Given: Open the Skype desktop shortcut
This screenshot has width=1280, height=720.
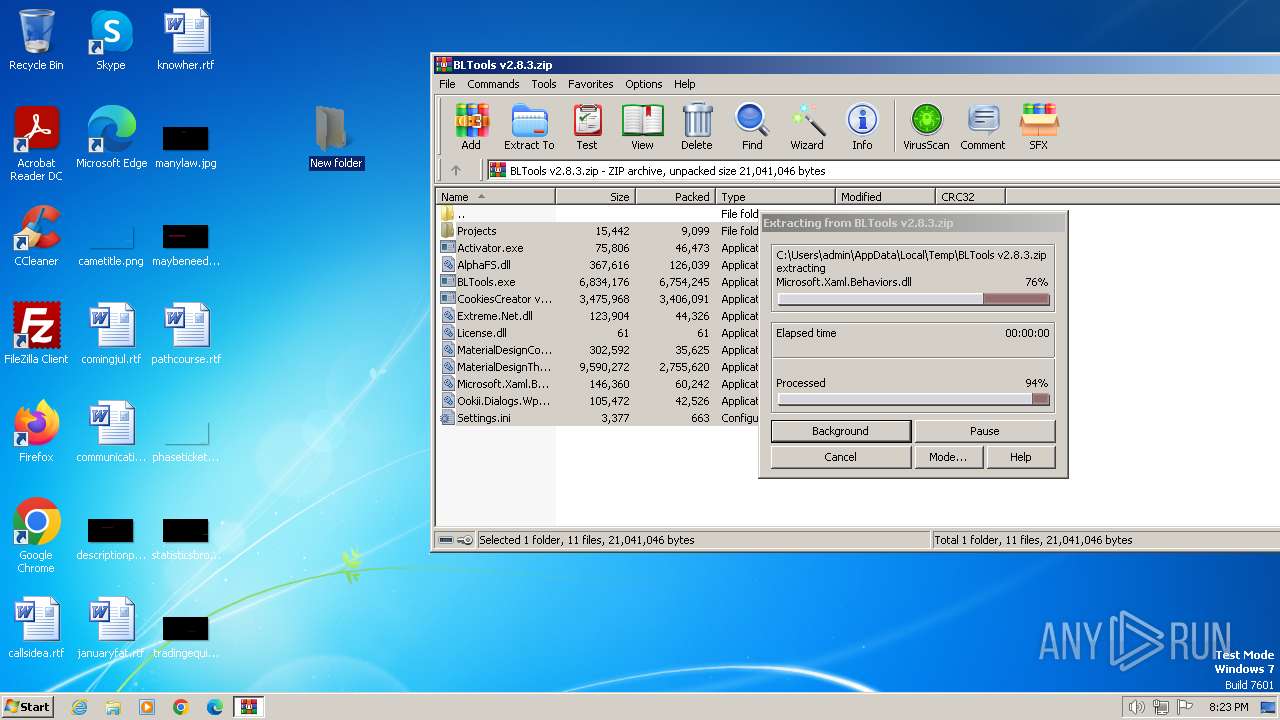Looking at the screenshot, I should coord(111,40).
